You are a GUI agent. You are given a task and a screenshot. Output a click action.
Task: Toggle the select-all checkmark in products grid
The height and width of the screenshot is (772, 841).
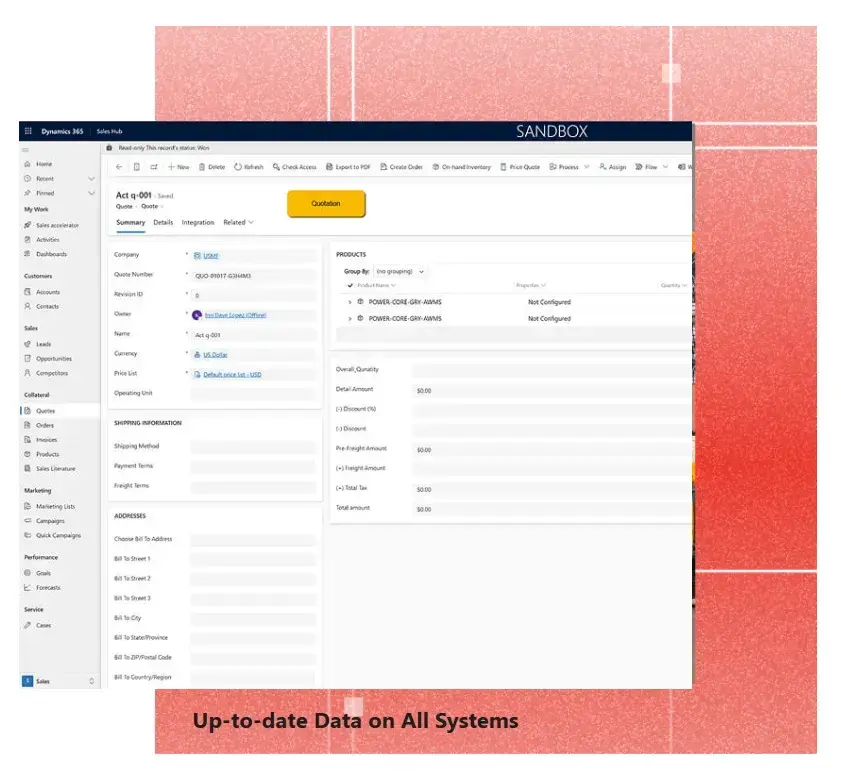coord(350,285)
